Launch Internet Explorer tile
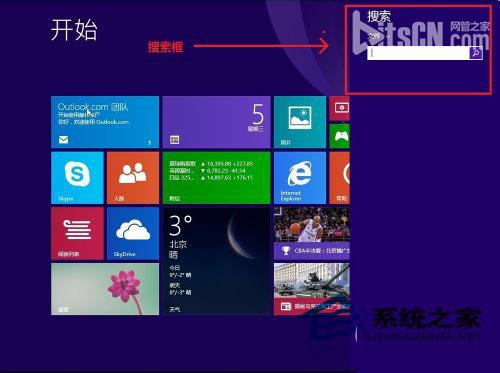The width and height of the screenshot is (500, 373). point(300,178)
